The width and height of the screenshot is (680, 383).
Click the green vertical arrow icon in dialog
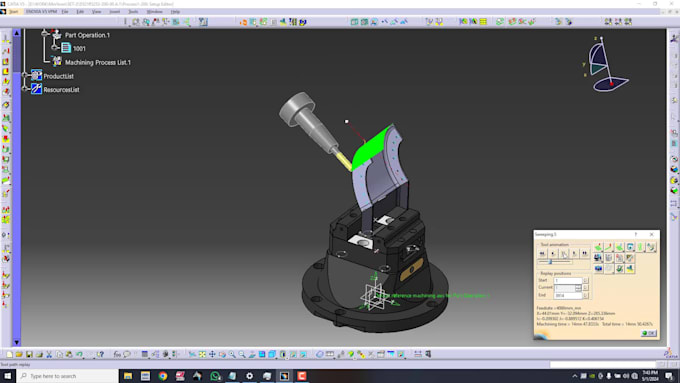[640, 247]
